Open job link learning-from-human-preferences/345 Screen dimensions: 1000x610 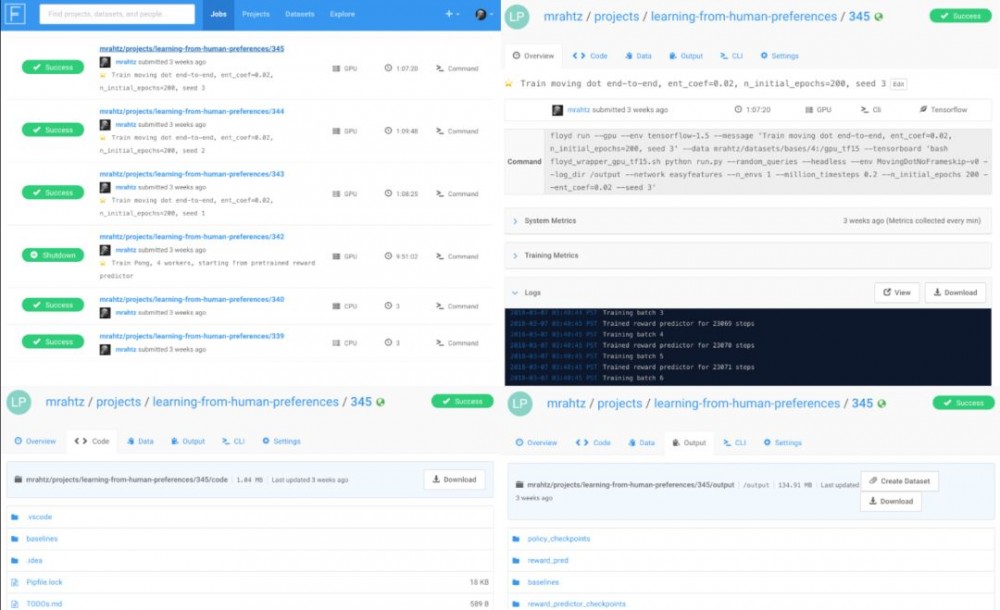point(191,48)
